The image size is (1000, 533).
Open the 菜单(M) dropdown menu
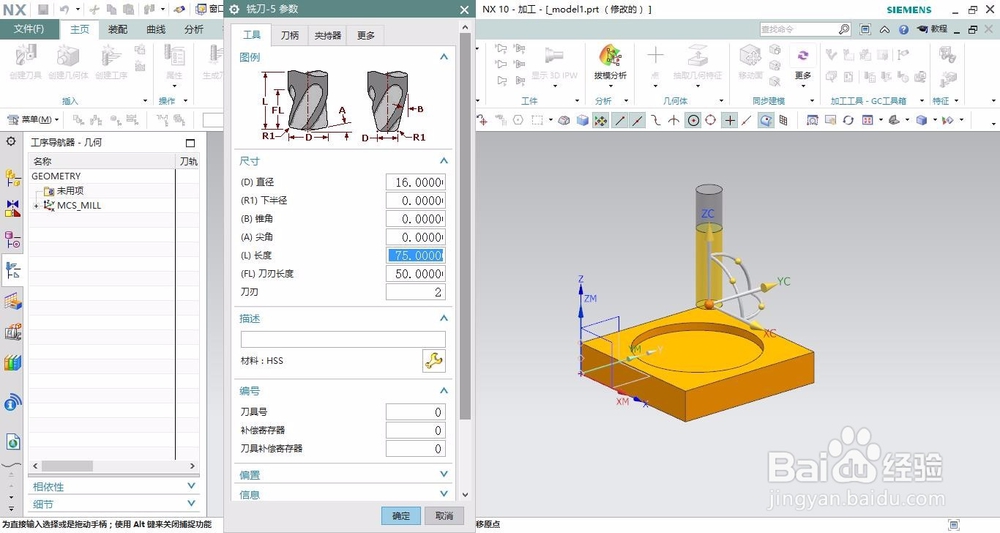[33, 120]
